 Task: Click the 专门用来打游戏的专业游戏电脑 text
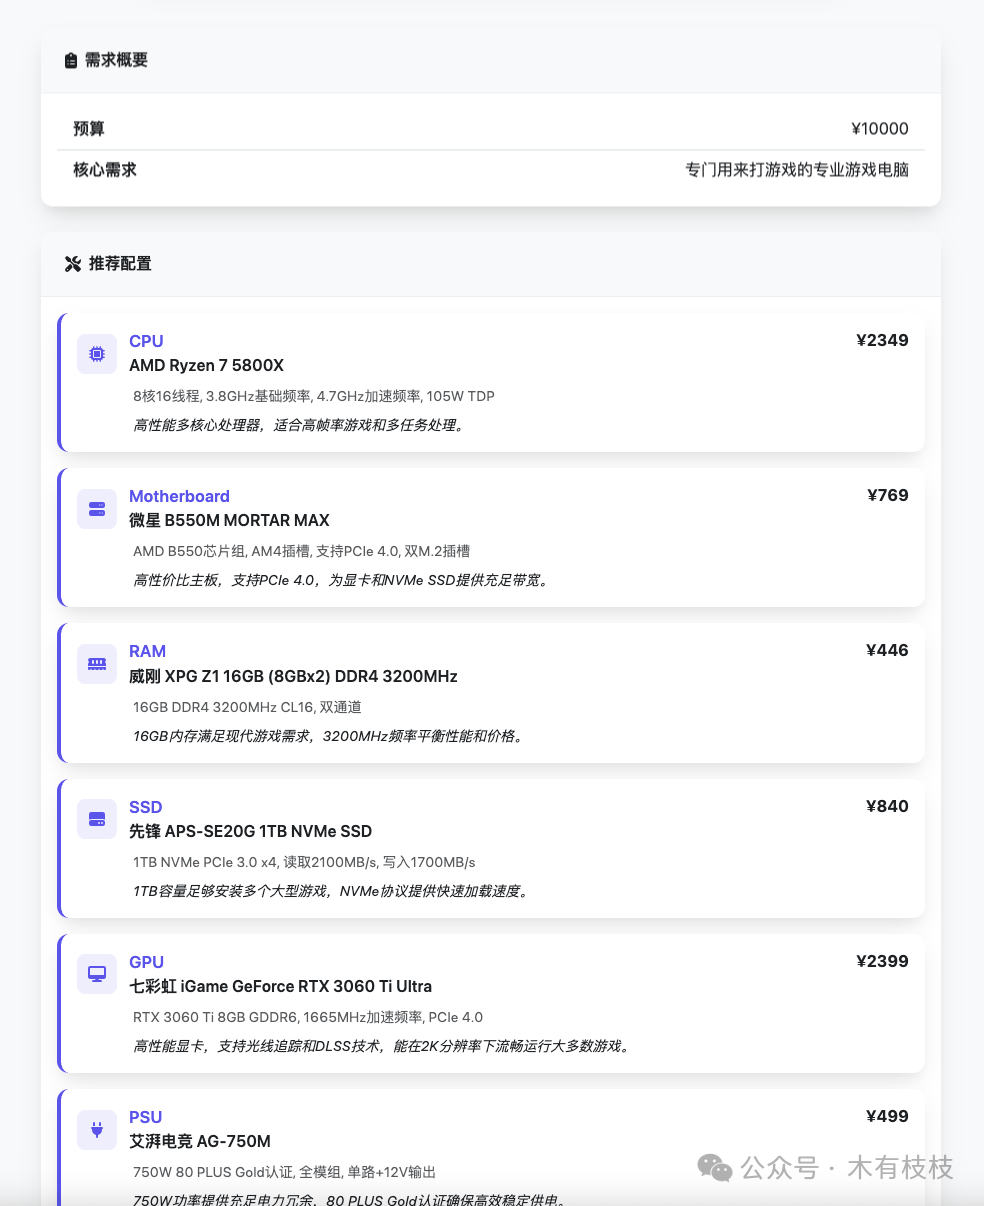797,170
